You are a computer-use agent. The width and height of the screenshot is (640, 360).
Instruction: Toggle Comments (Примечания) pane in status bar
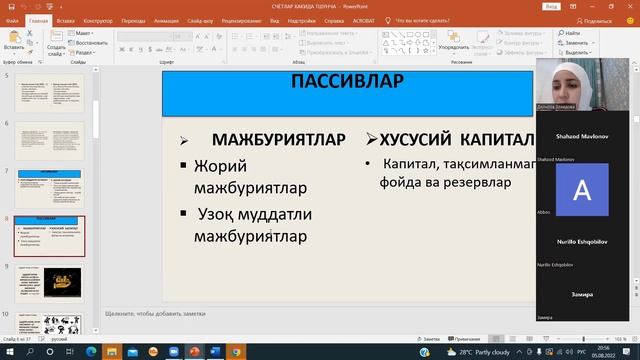click(x=464, y=339)
